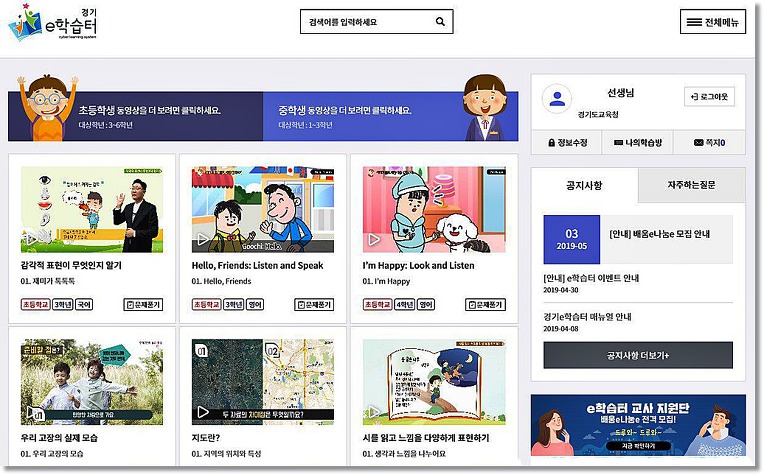Click the 로그아웃 button

coord(709,96)
